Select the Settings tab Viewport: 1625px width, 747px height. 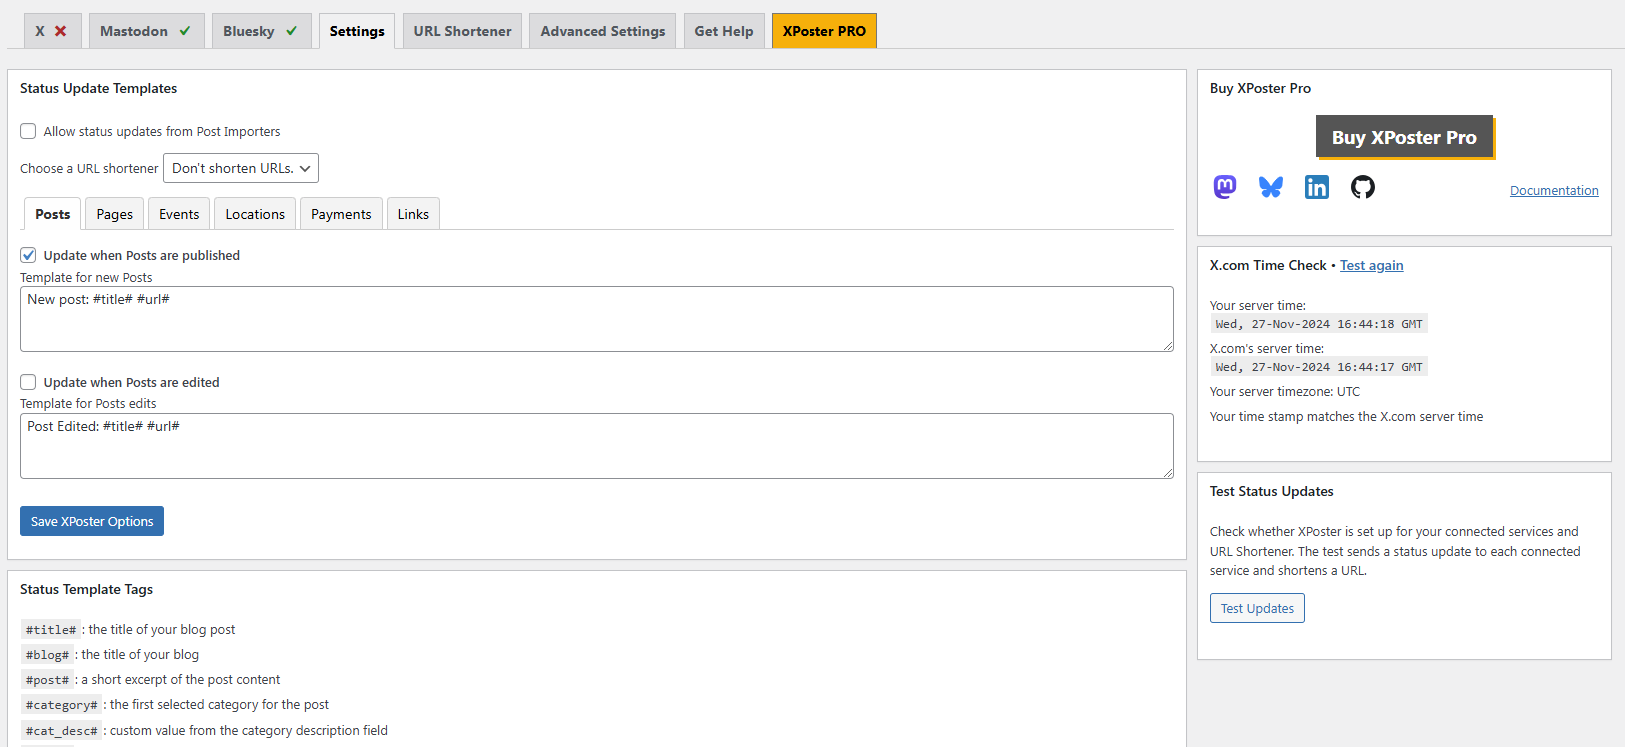[x=357, y=31]
